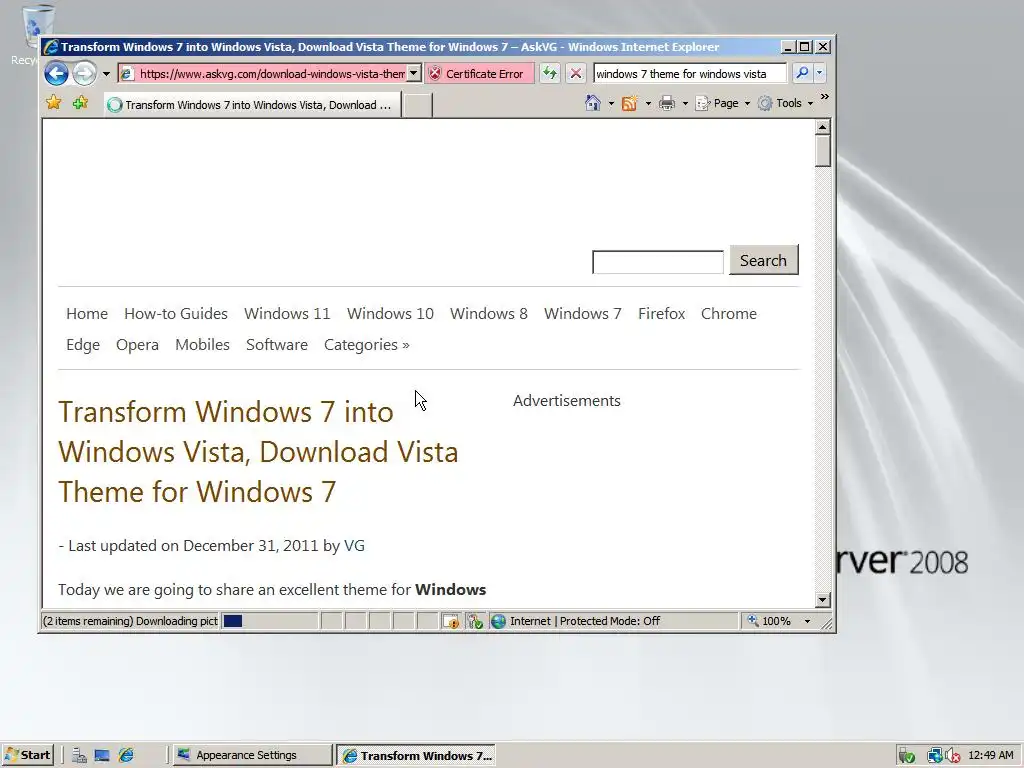Click the Back navigation arrow
This screenshot has width=1024, height=768.
57,73
